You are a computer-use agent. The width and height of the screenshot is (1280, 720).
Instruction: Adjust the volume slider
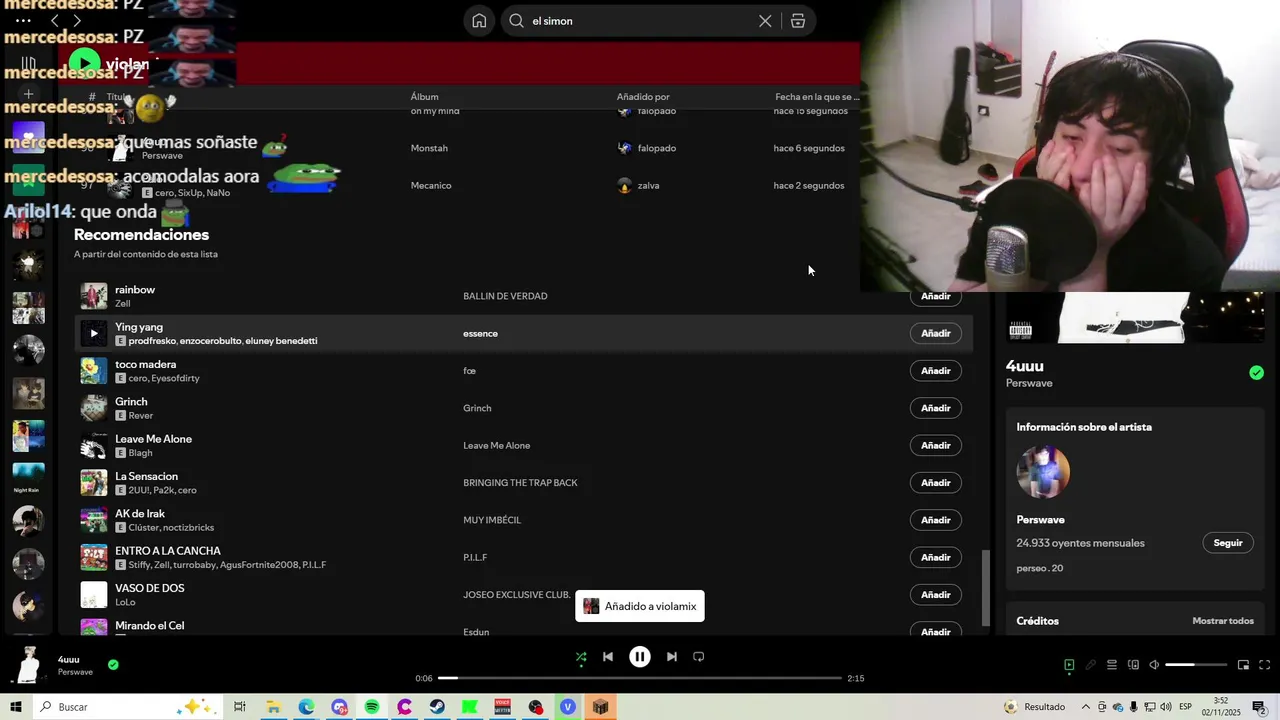(x=1196, y=665)
